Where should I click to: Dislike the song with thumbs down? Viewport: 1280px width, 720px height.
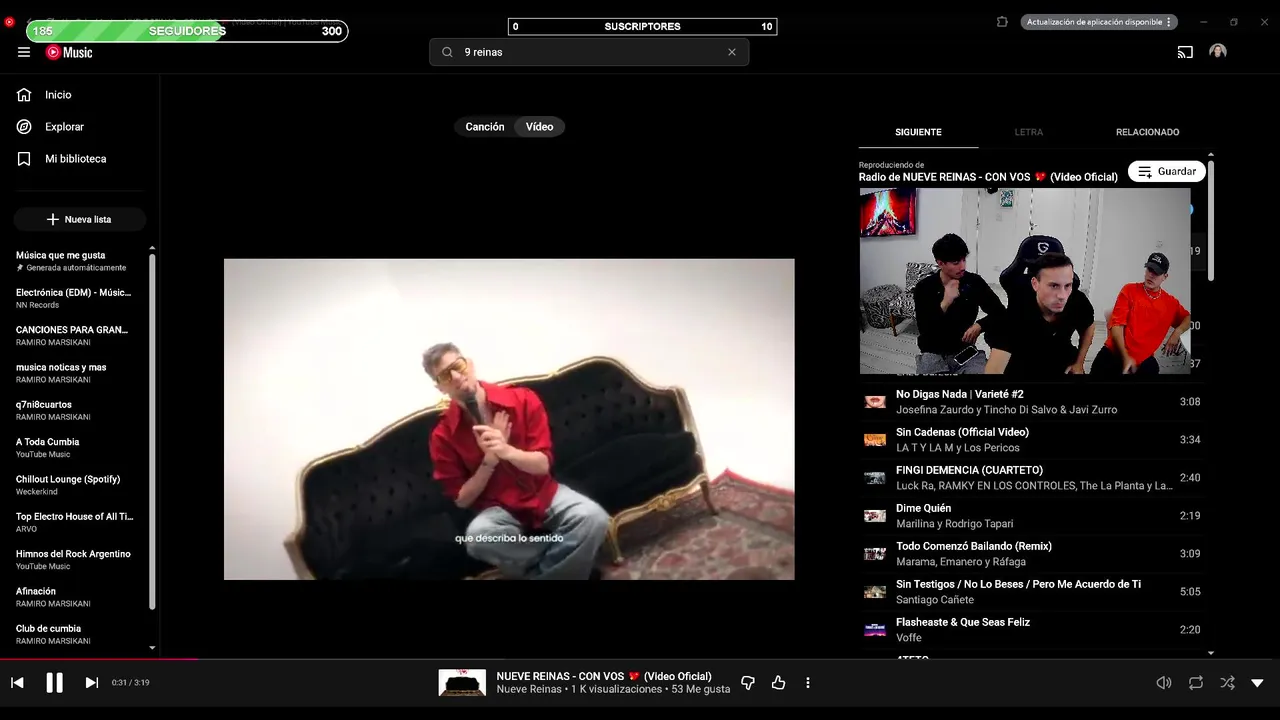747,683
